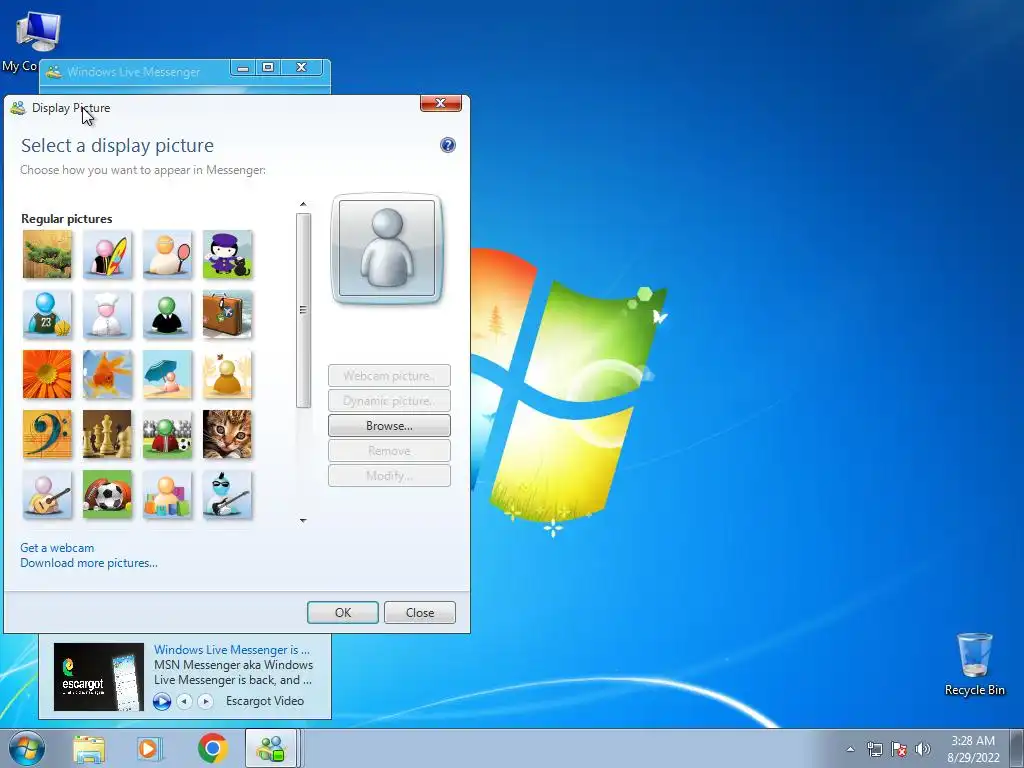Choose the bass clef music picture
Image resolution: width=1024 pixels, height=768 pixels.
coord(47,435)
